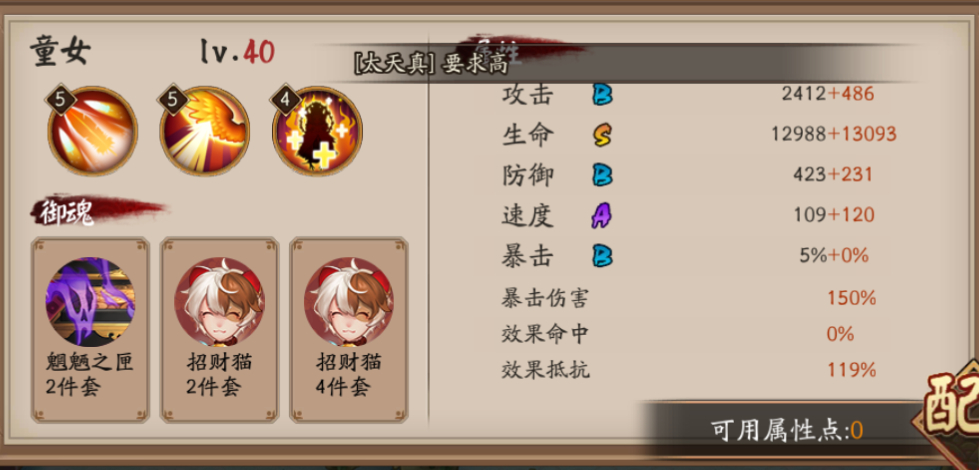This screenshot has width=979, height=470.
Task: Click the B grade badge next to 暴击
Action: (602, 256)
